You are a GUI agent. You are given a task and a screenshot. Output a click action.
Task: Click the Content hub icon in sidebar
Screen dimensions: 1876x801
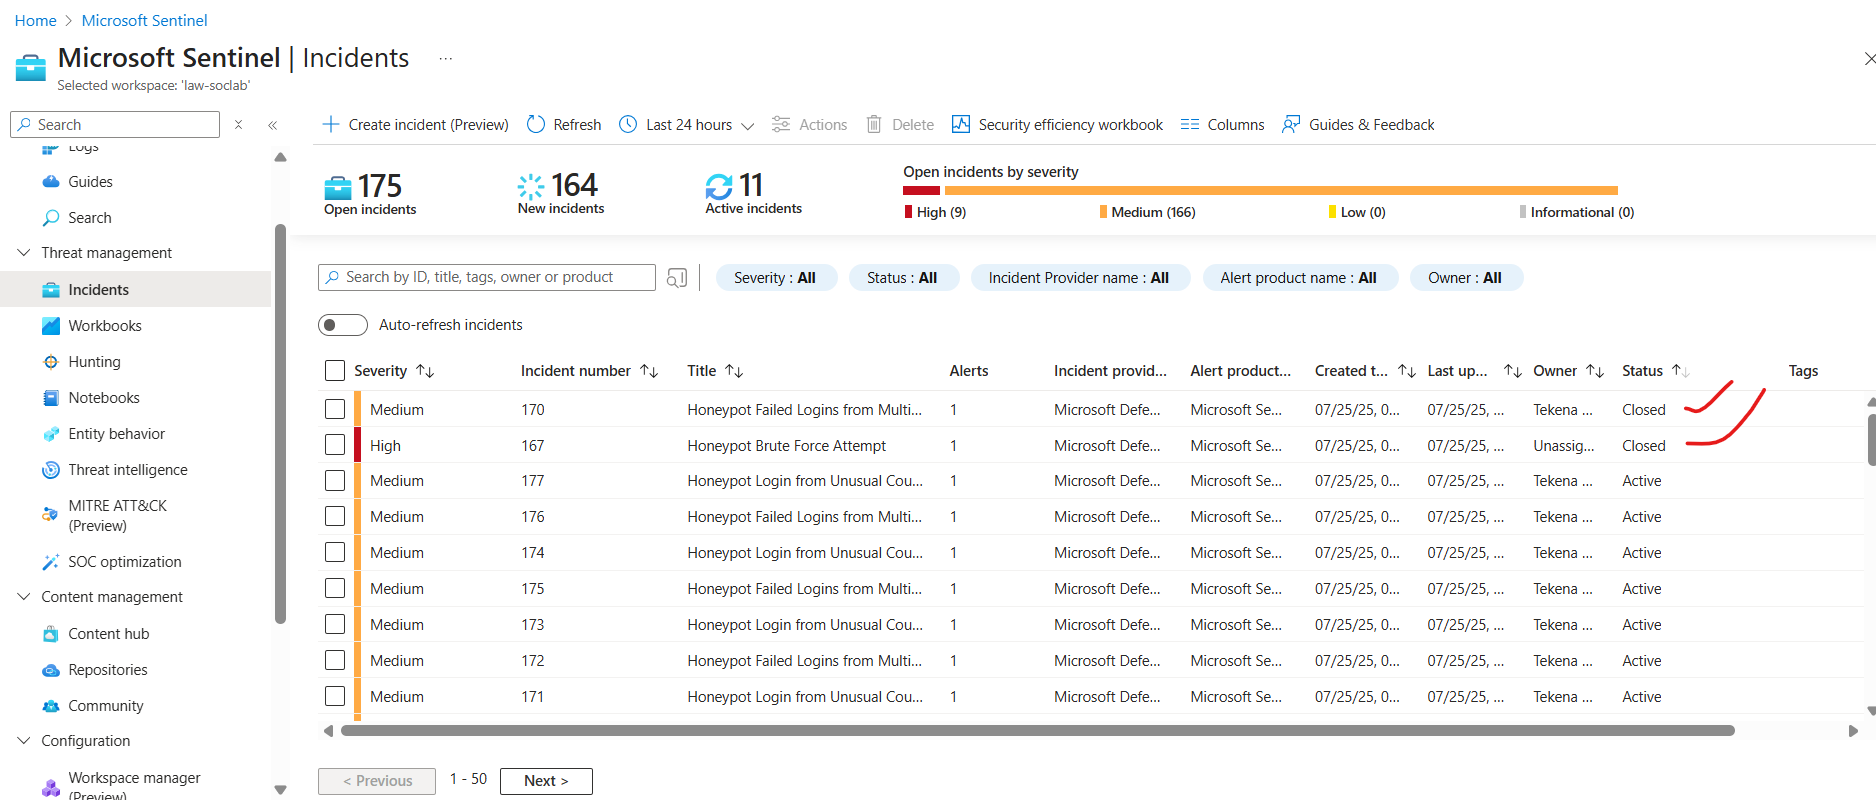(x=51, y=634)
